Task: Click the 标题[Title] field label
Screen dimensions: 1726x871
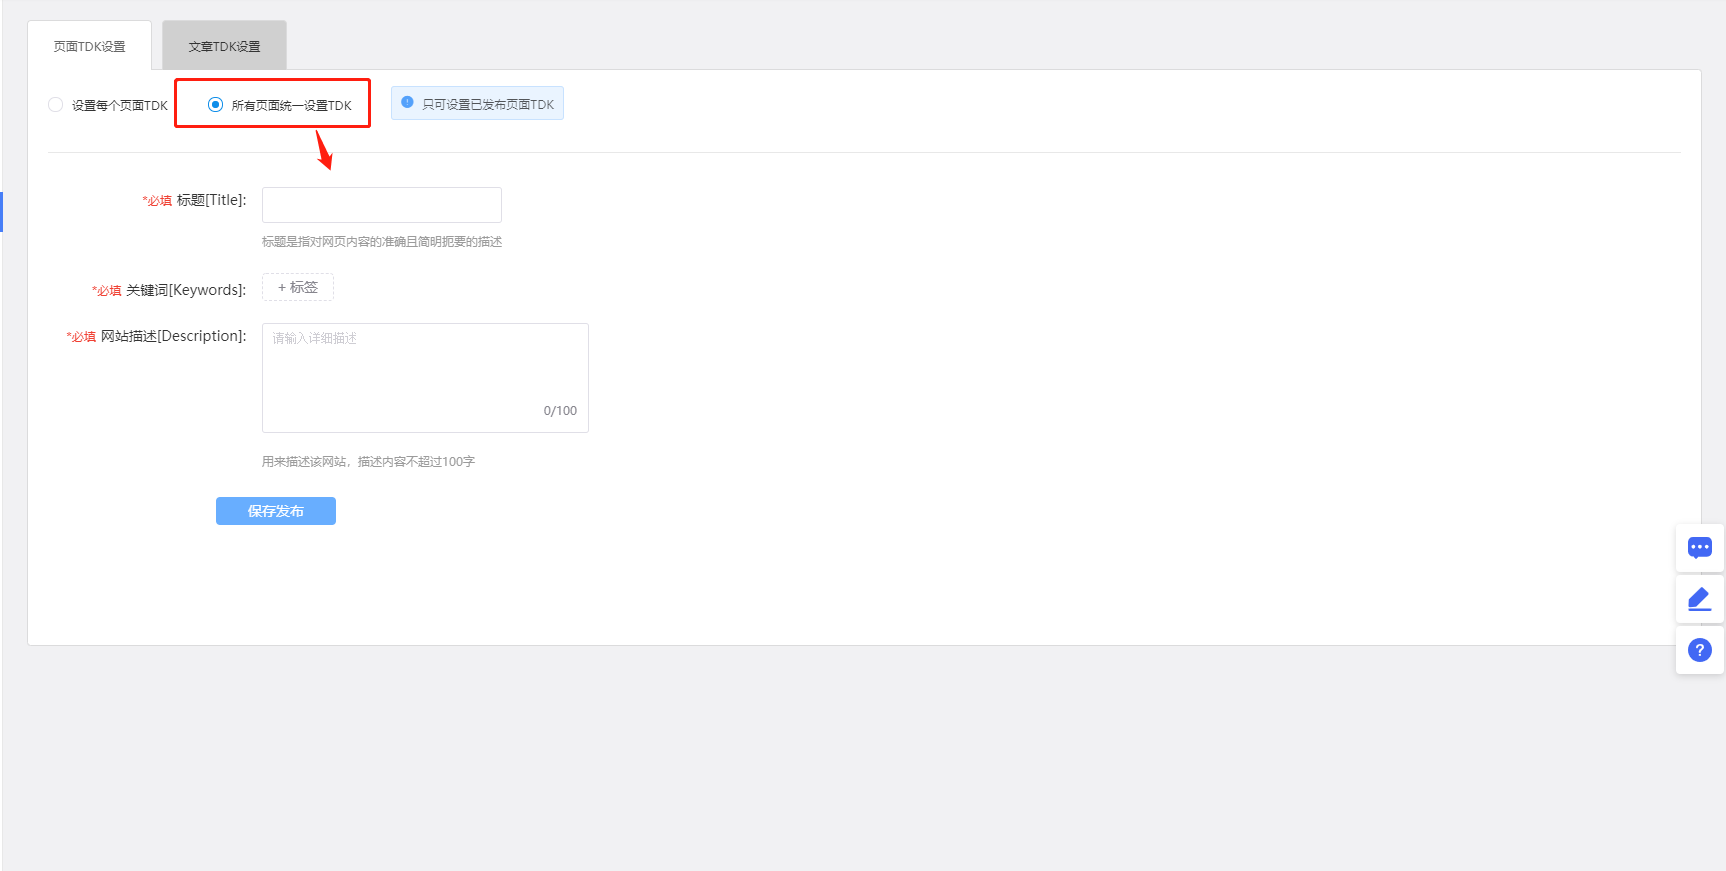Action: pyautogui.click(x=211, y=200)
